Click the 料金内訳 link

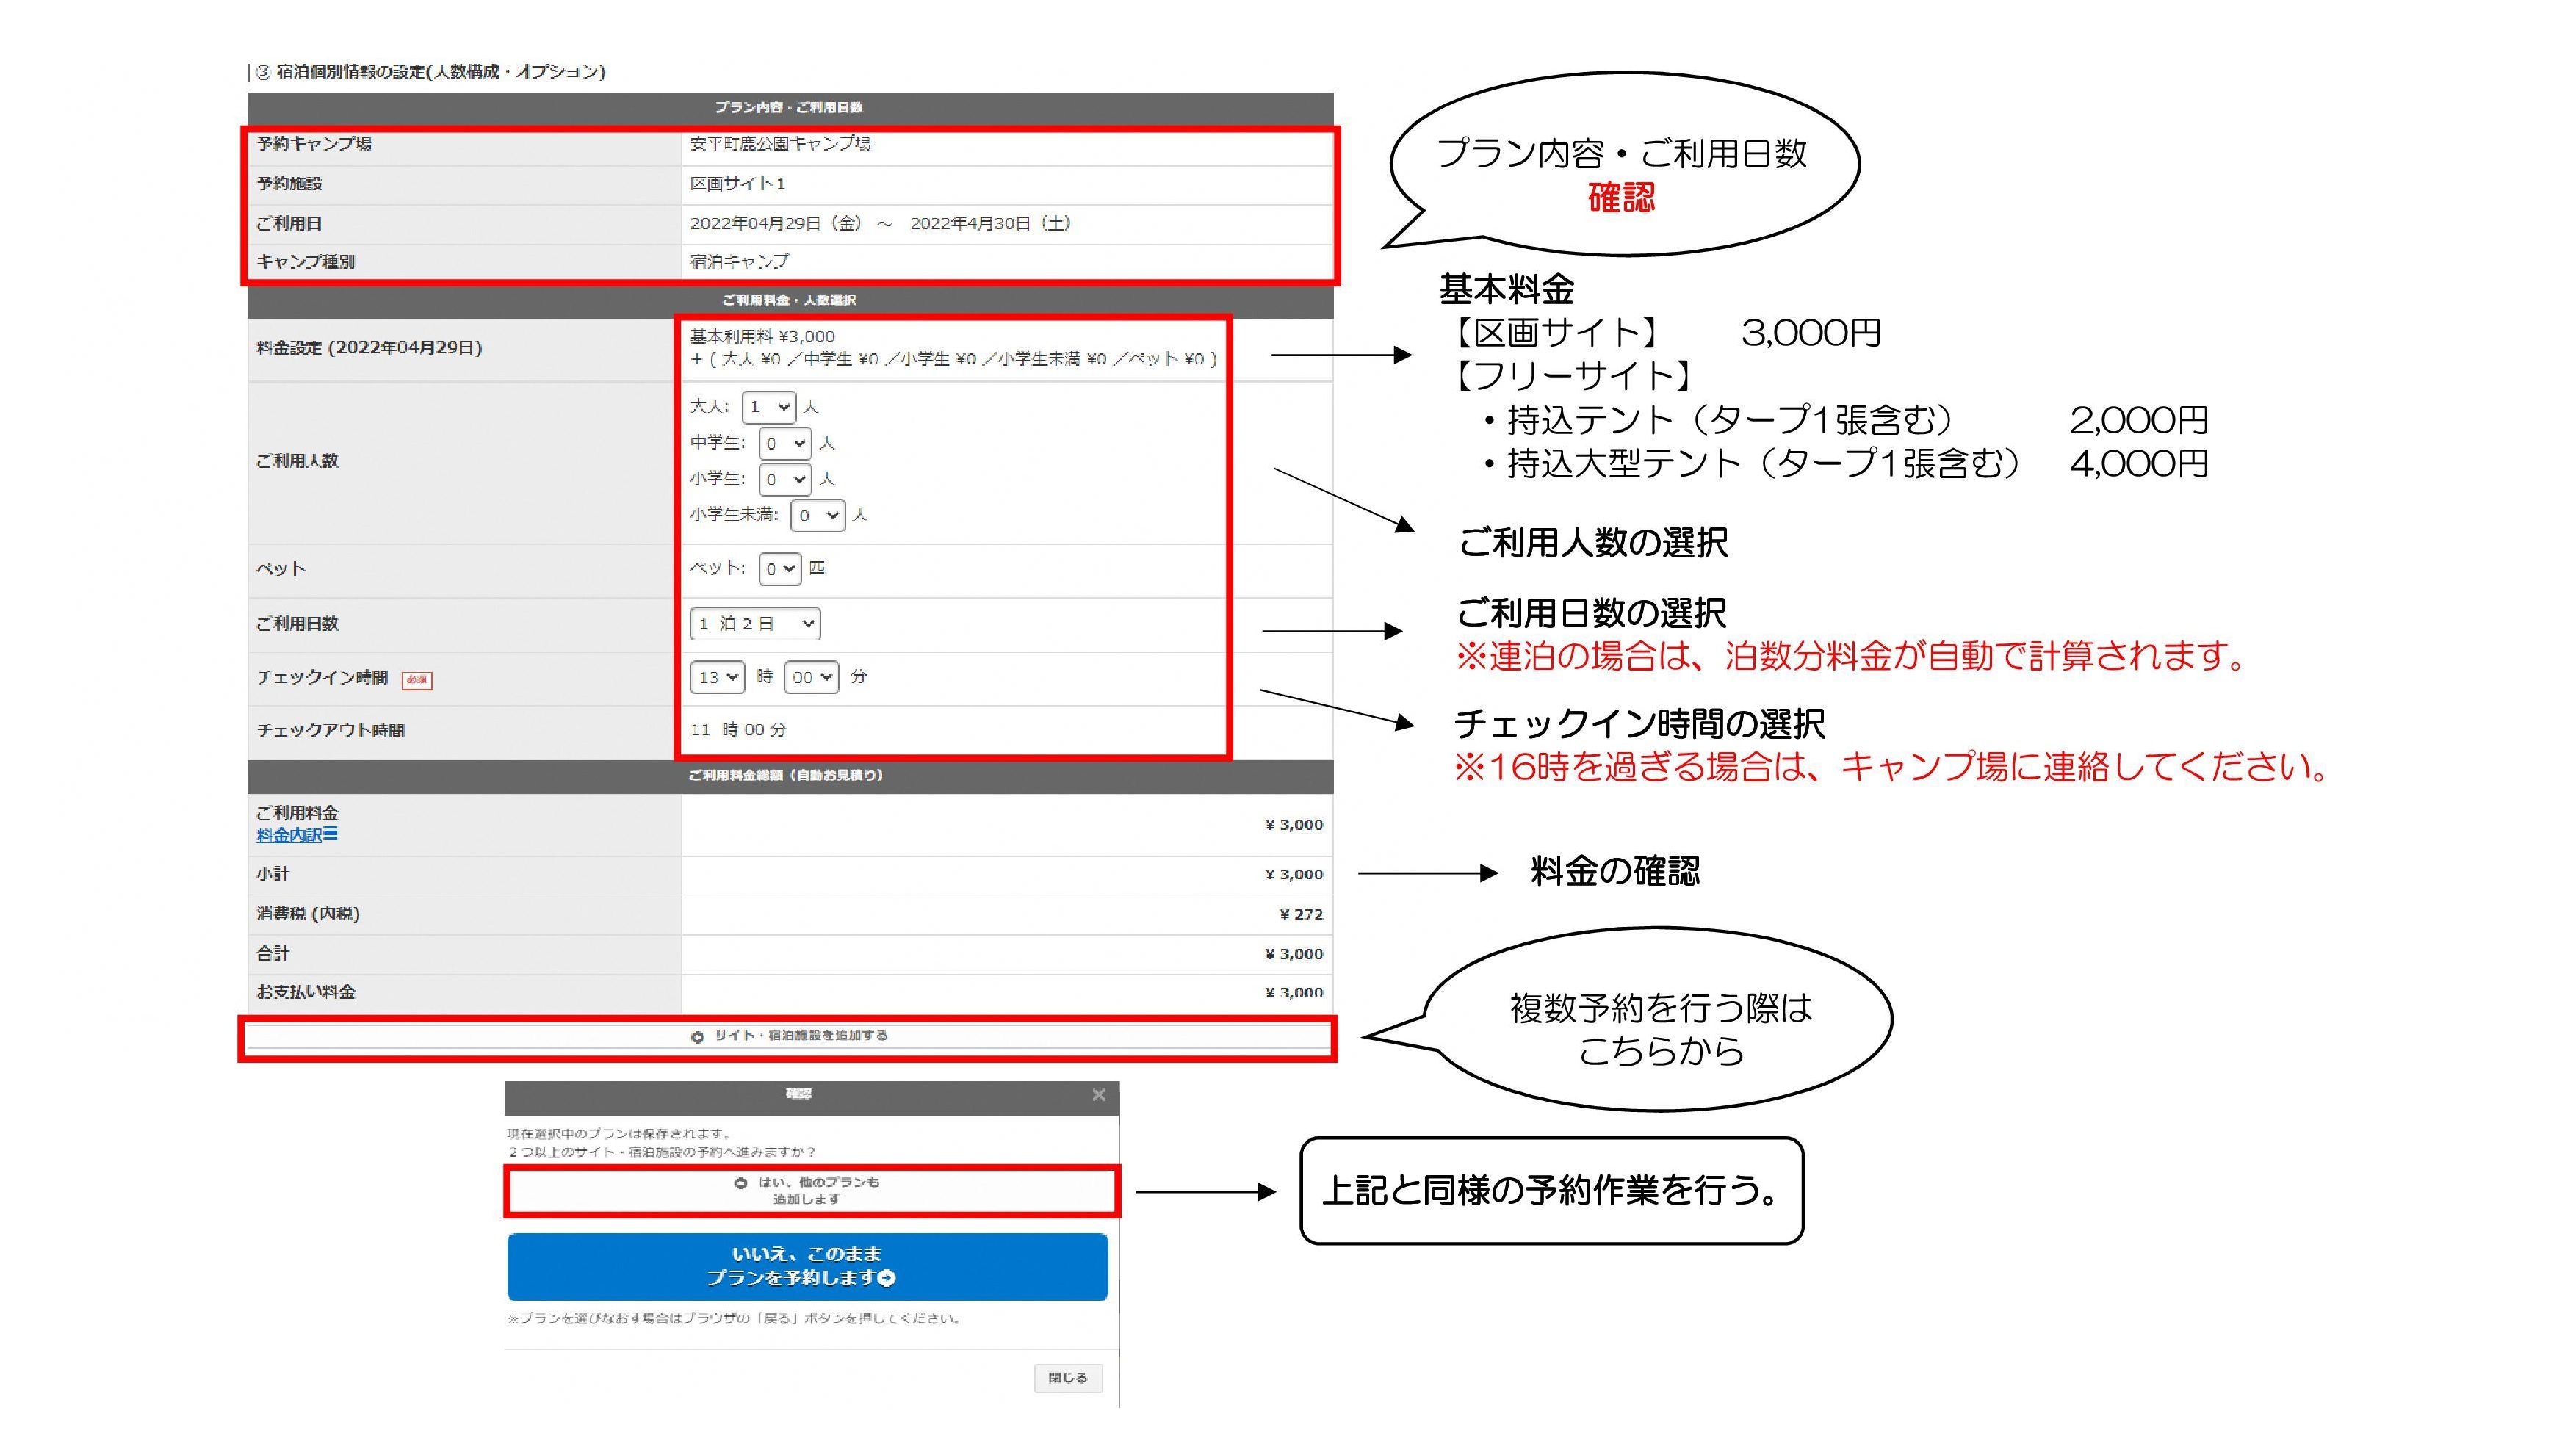pyautogui.click(x=289, y=835)
